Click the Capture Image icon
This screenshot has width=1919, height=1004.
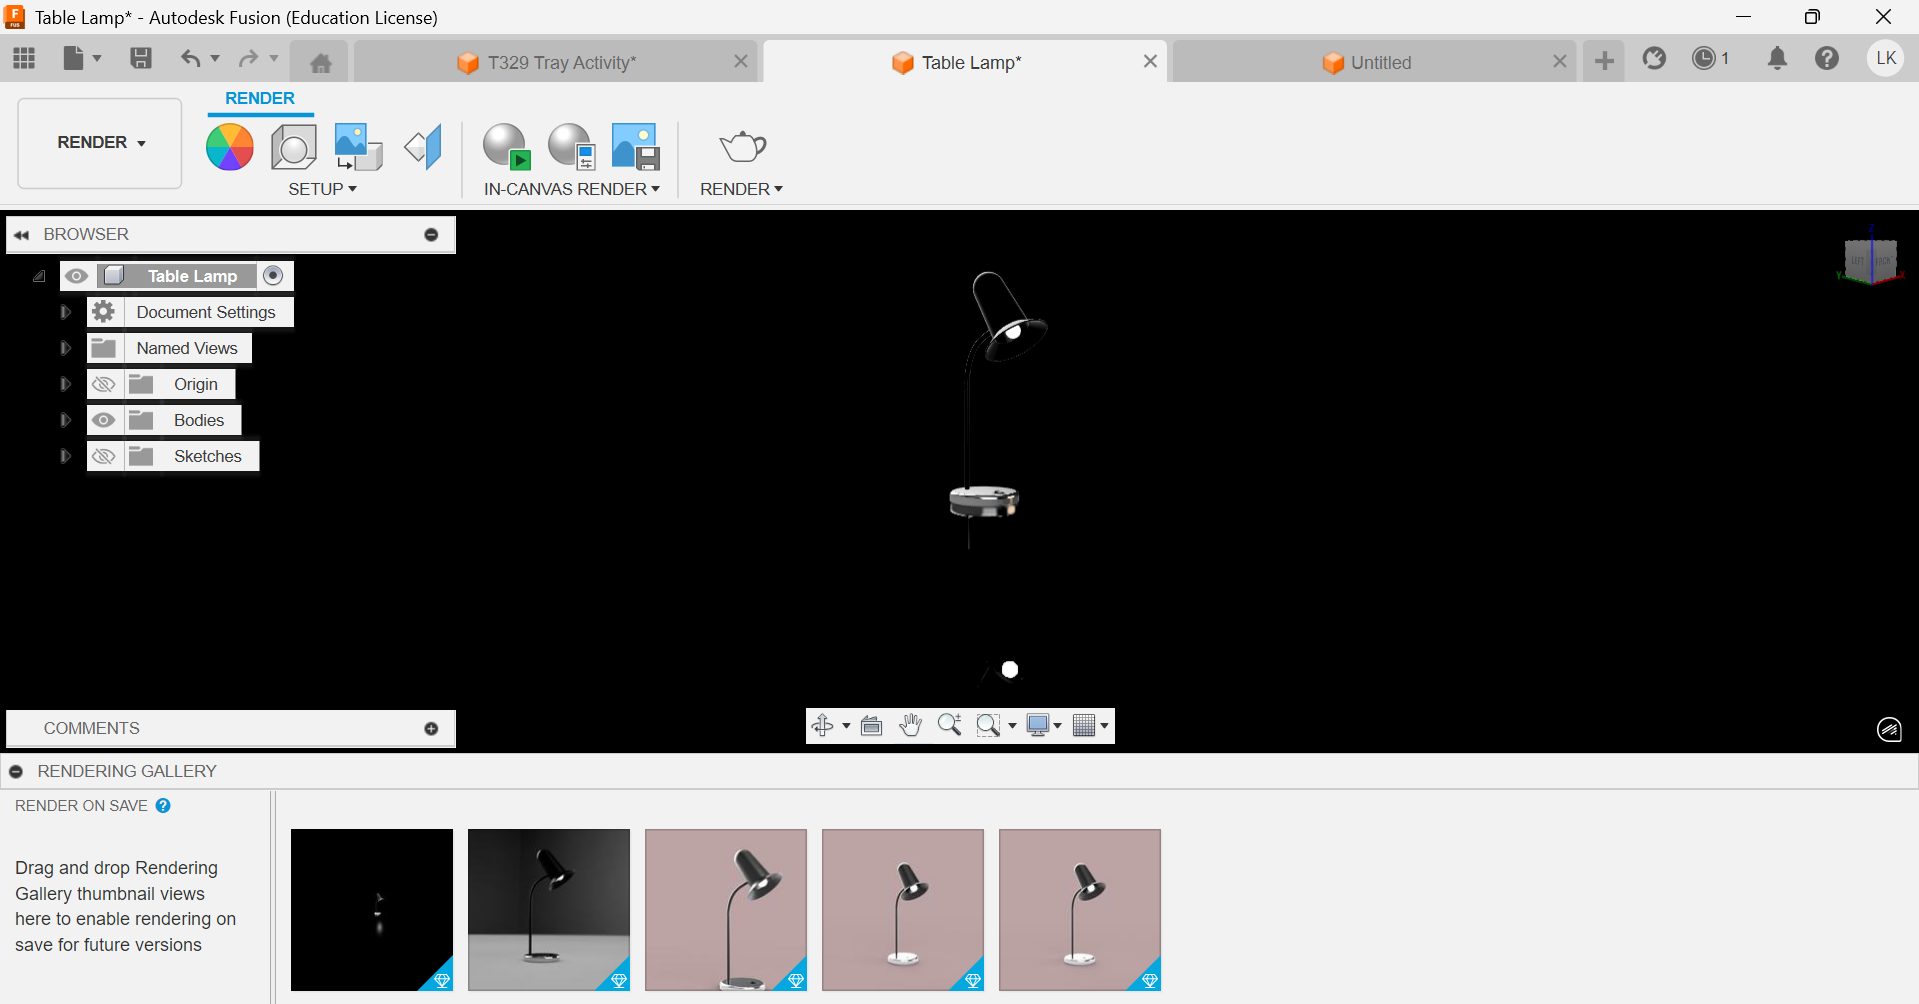click(x=635, y=147)
